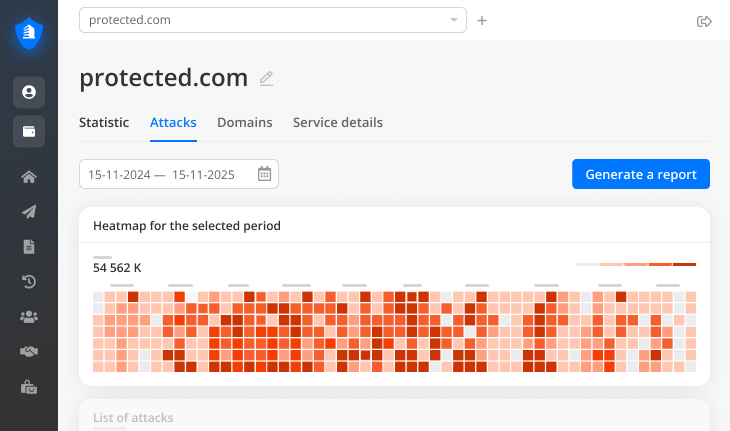Click the logout icon at top right
730x431 pixels.
tap(704, 21)
